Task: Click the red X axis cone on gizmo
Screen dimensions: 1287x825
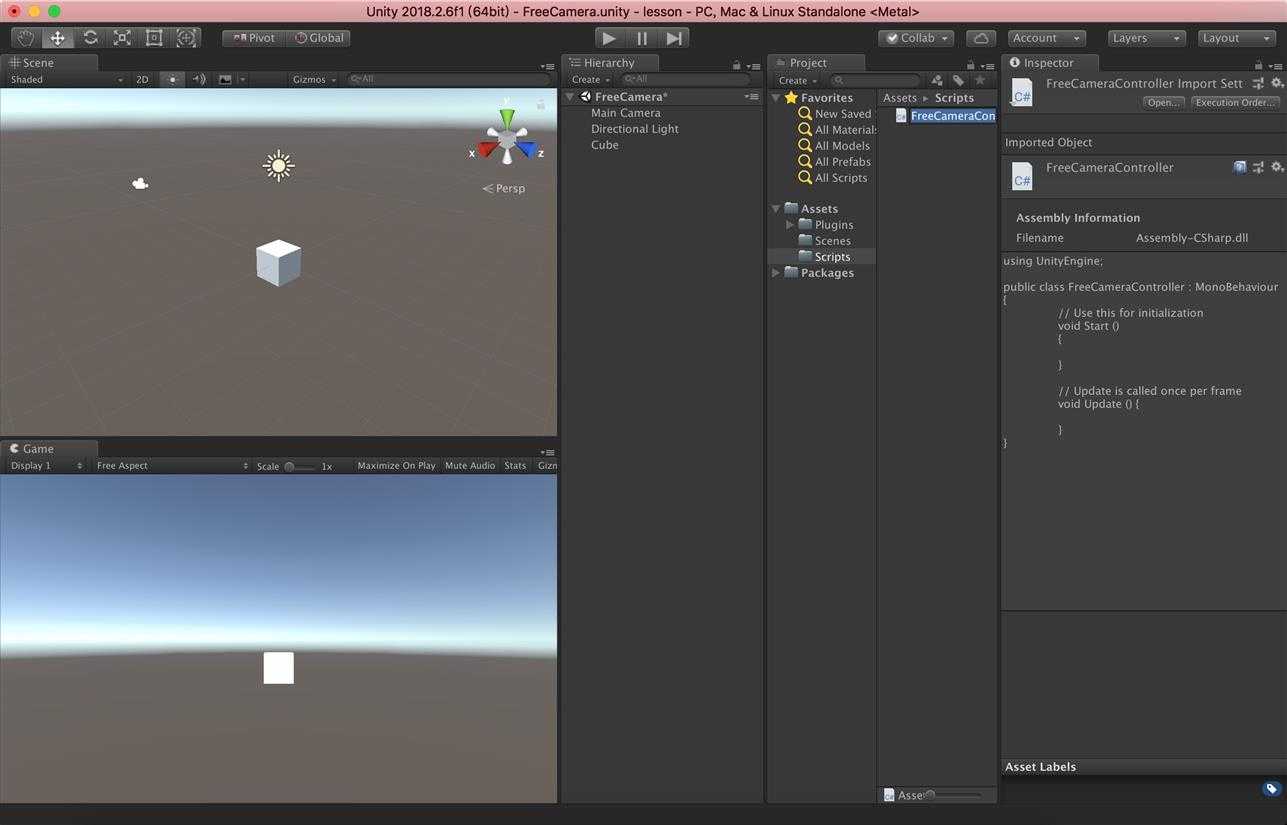Action: pyautogui.click(x=487, y=150)
